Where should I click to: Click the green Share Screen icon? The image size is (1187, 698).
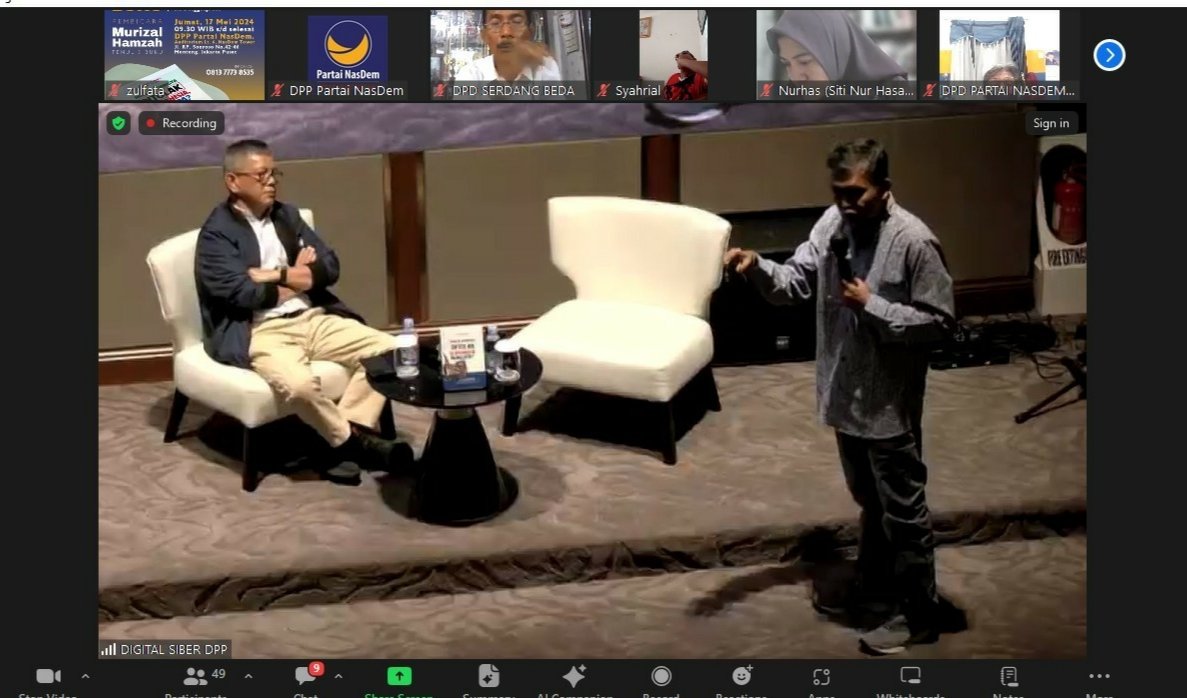399,677
